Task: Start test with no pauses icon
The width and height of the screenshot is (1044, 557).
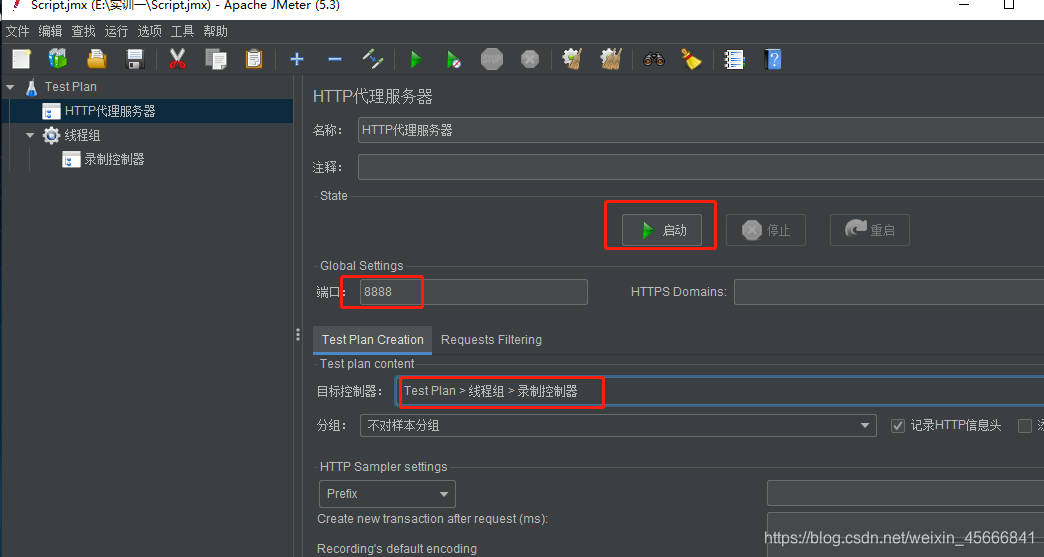Action: (453, 59)
